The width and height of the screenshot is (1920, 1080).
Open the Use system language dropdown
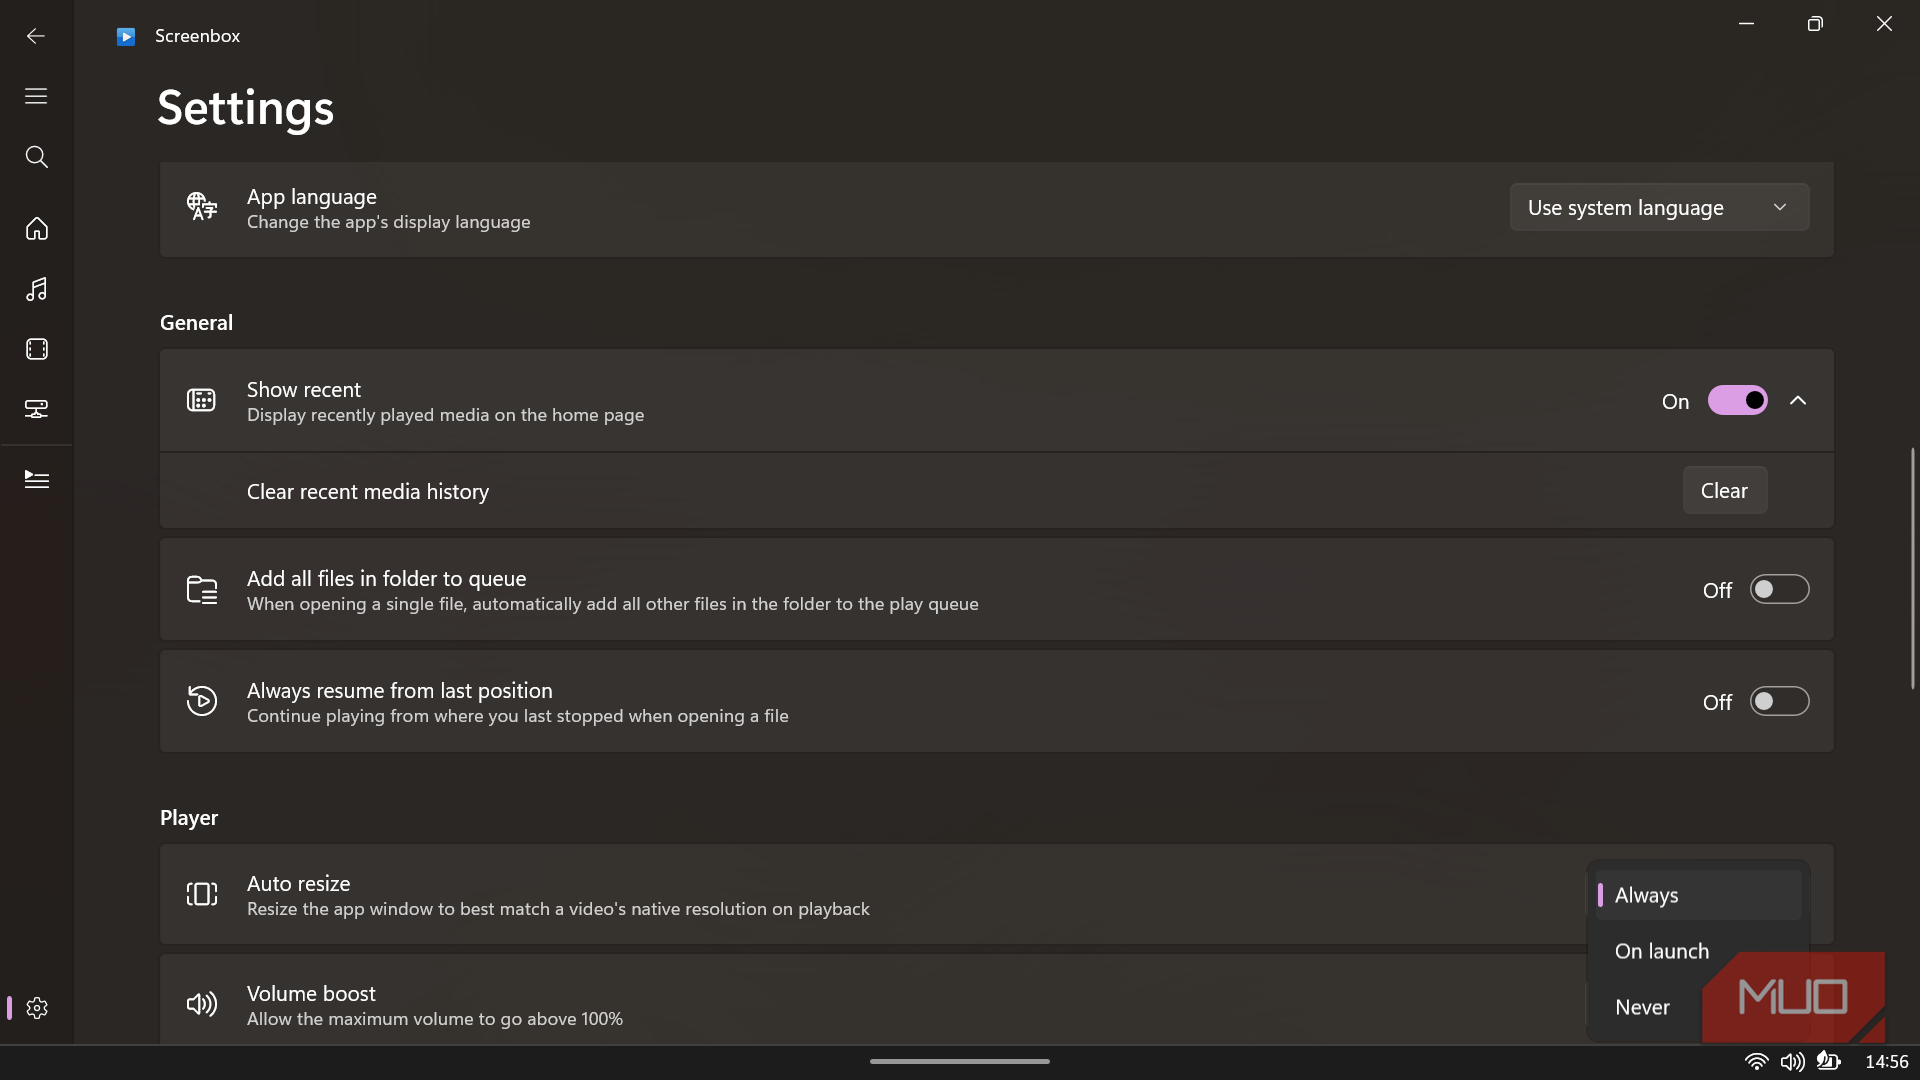[1659, 207]
